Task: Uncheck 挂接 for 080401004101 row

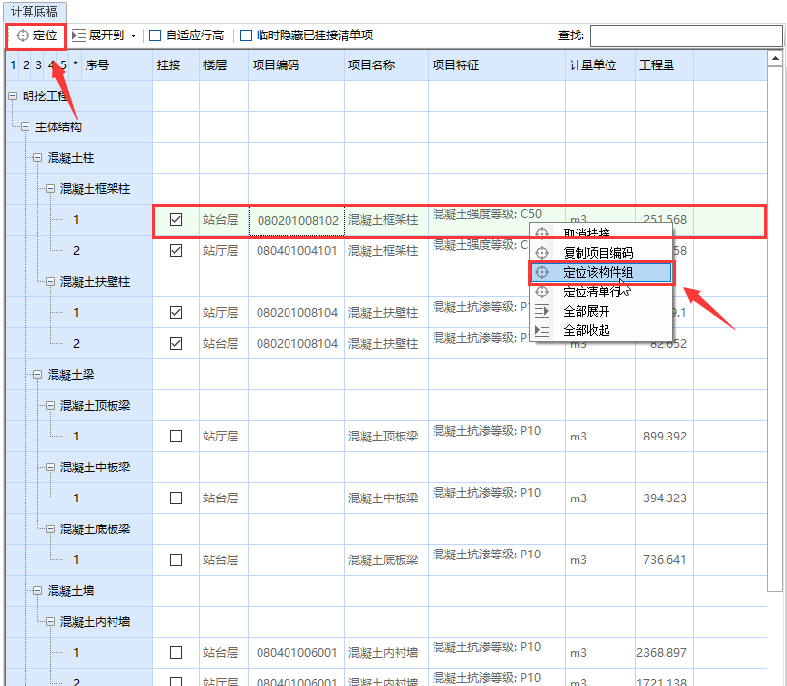Action: pyautogui.click(x=176, y=250)
